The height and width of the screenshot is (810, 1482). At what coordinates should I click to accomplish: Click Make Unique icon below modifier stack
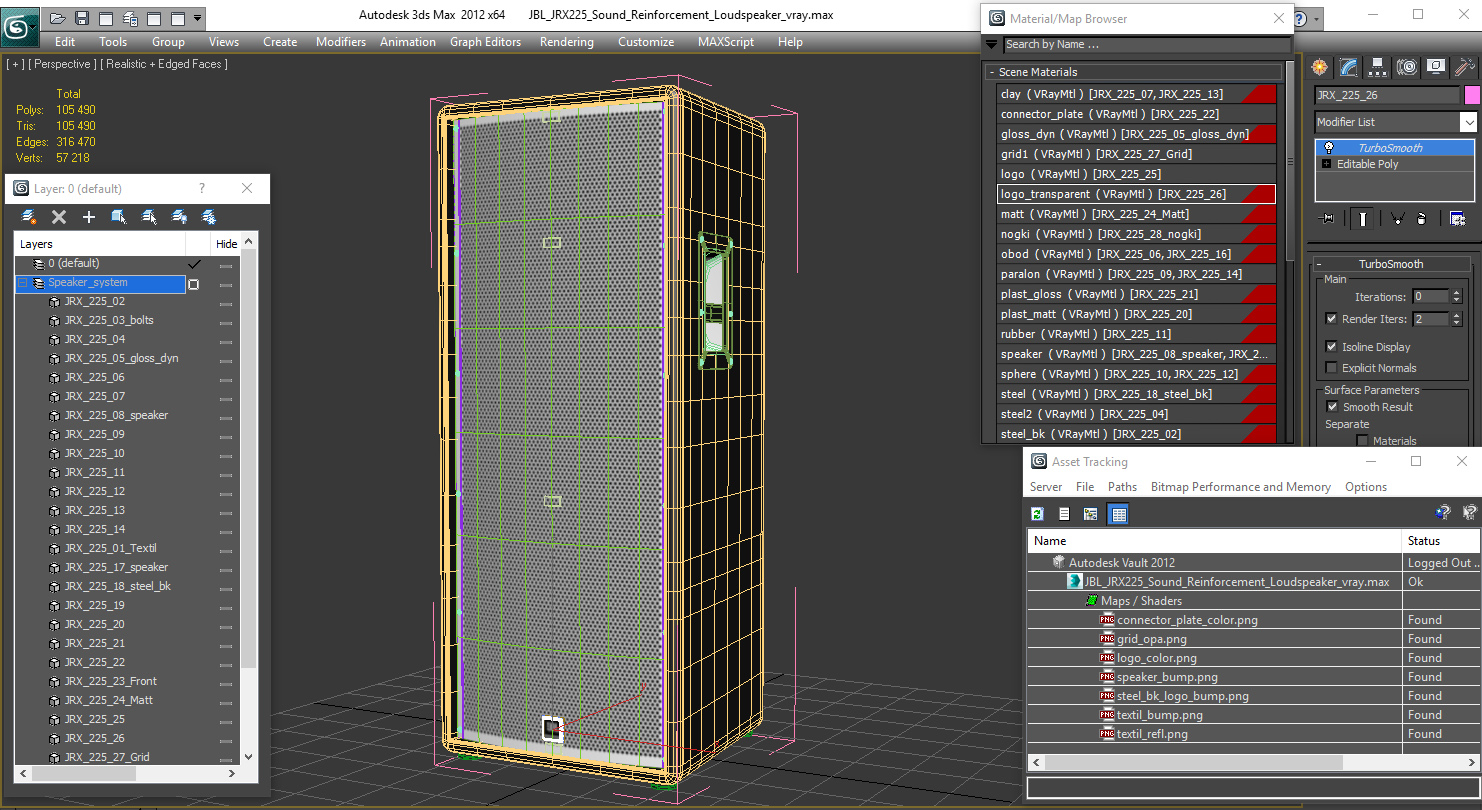point(1397,218)
